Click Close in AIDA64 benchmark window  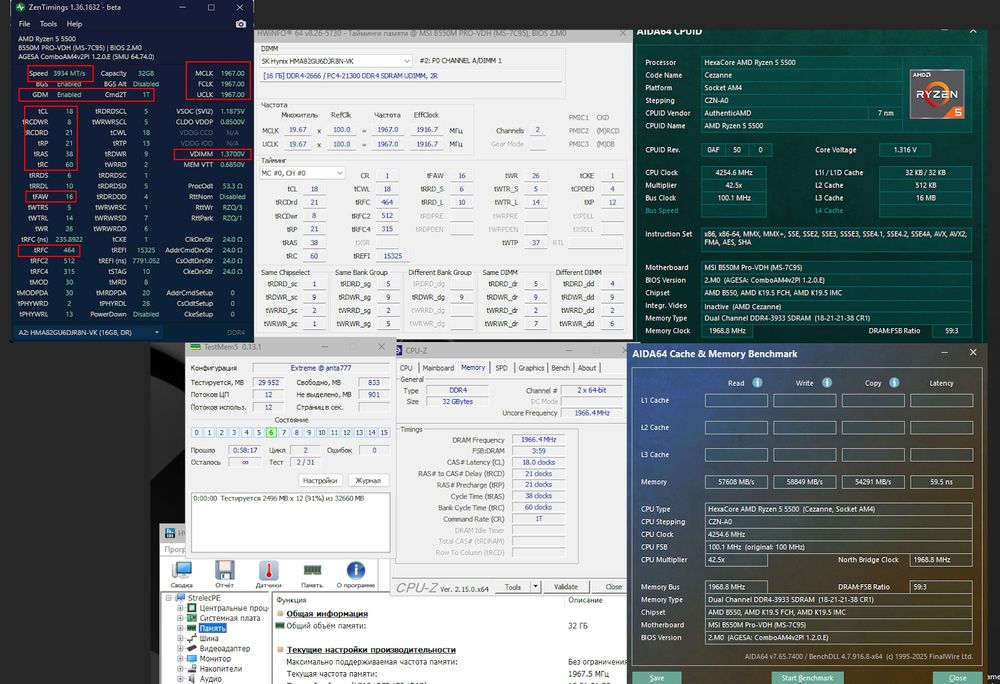click(x=957, y=678)
